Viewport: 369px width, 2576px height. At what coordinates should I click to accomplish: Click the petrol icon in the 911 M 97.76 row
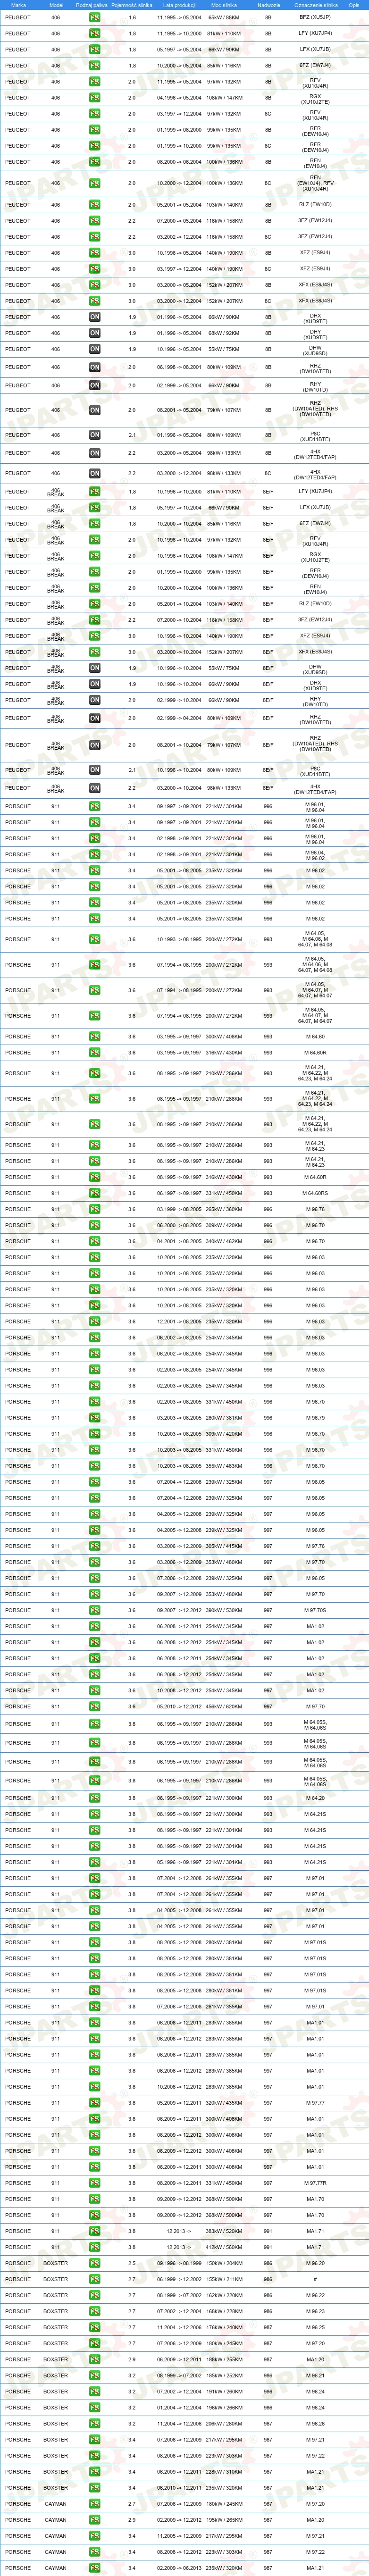pos(95,1546)
